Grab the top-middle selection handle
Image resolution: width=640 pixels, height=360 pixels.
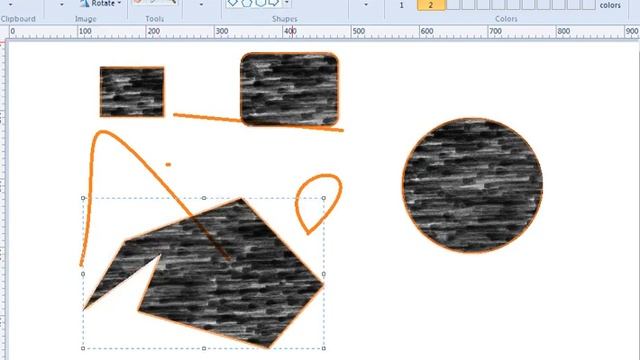[x=204, y=198]
